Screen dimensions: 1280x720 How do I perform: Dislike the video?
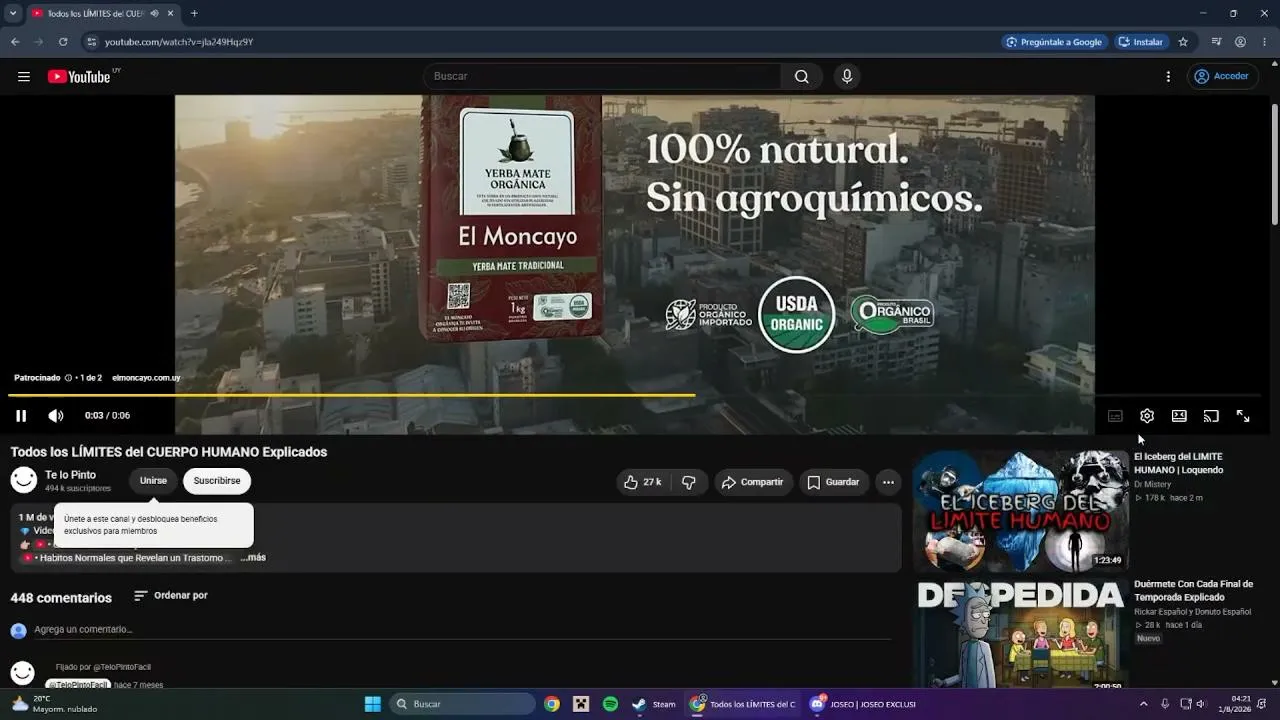coord(689,482)
